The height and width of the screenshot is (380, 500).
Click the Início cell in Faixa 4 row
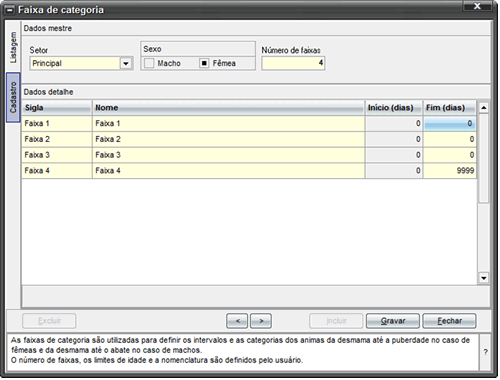point(394,171)
